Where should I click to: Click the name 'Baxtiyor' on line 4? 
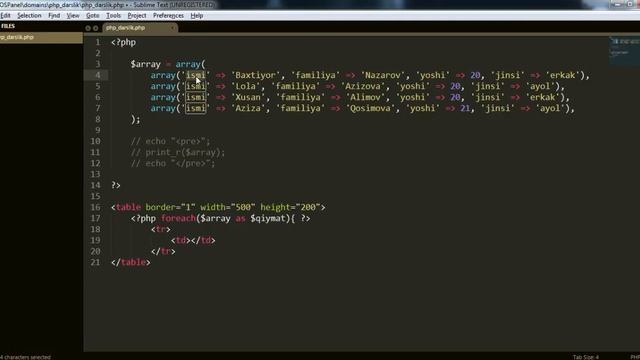click(x=256, y=75)
